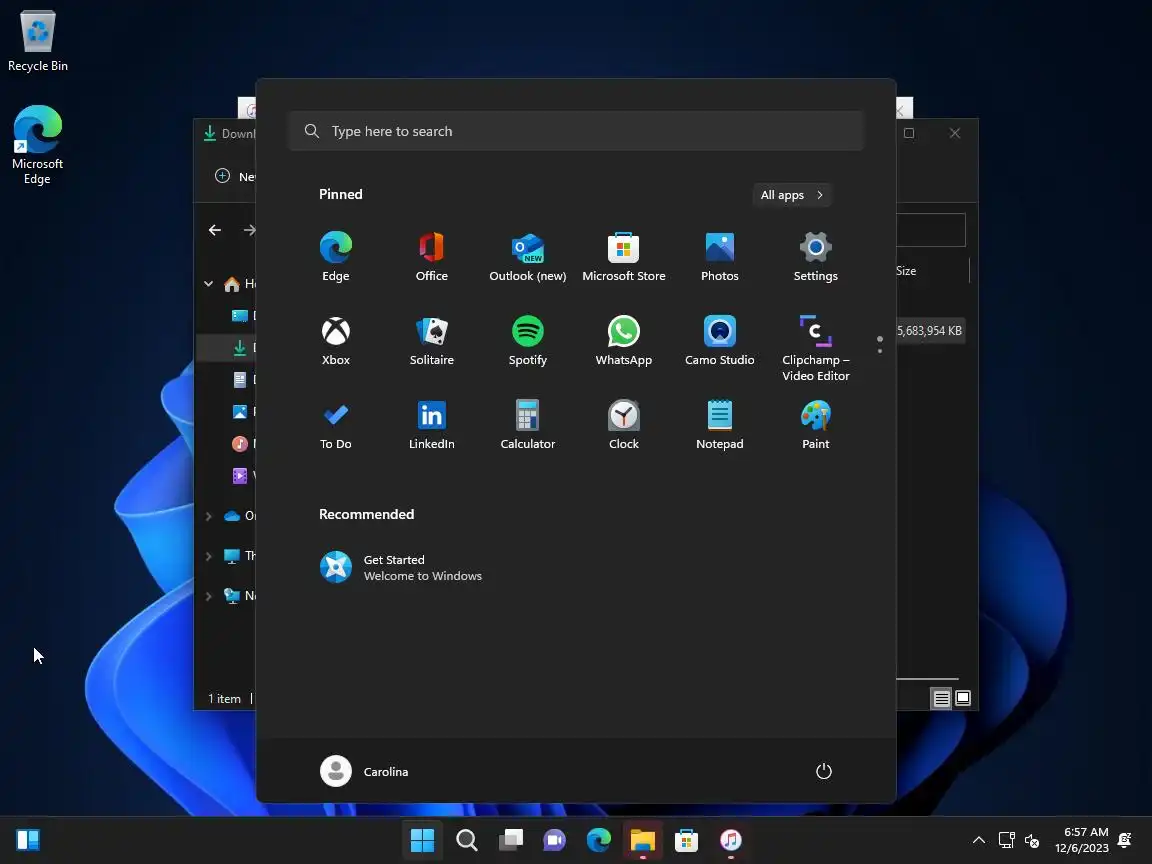
Task: Select Microsoft Edge desktop shortcut
Action: tap(37, 145)
